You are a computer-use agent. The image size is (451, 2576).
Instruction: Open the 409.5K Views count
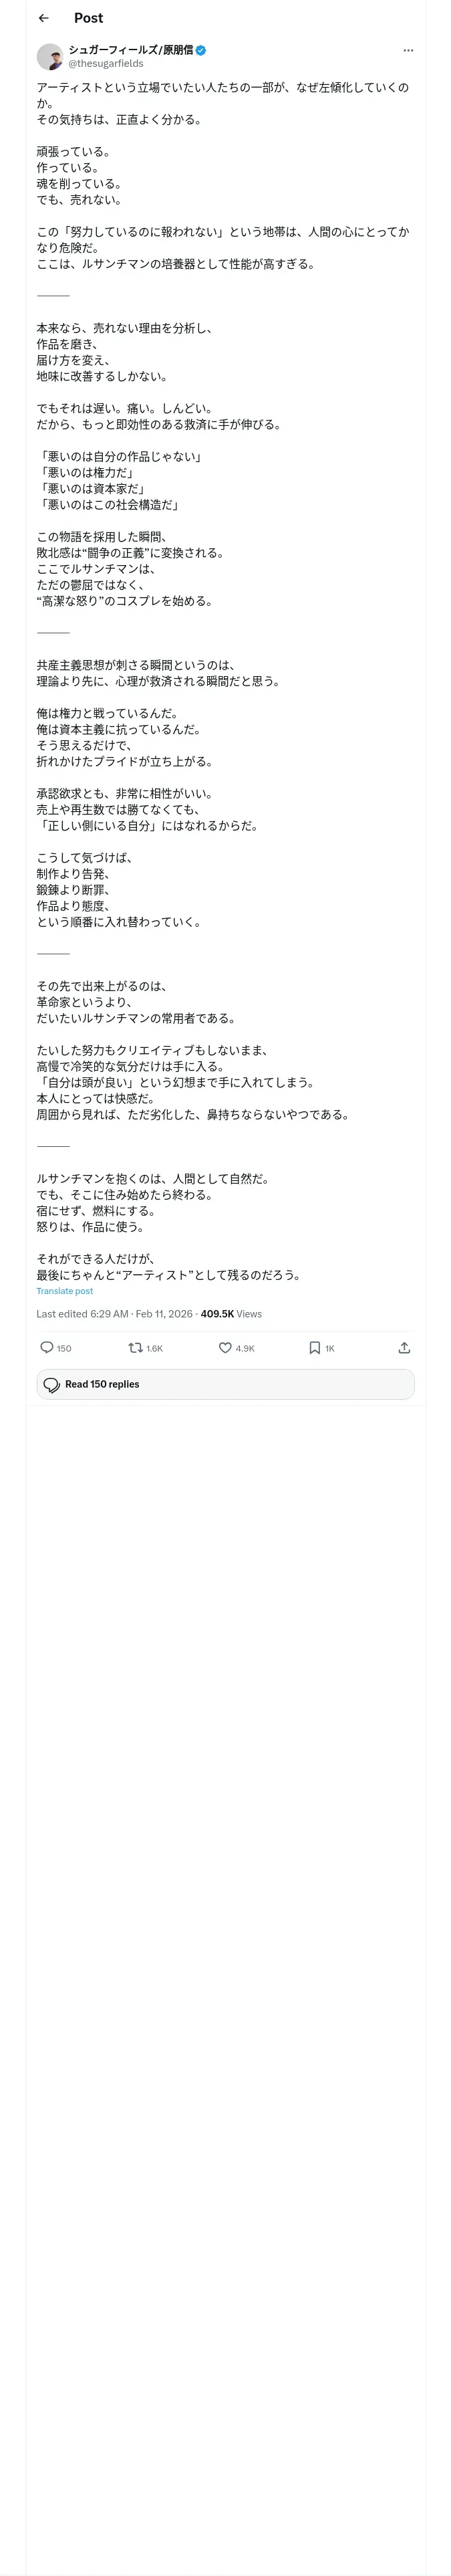pyautogui.click(x=231, y=1314)
